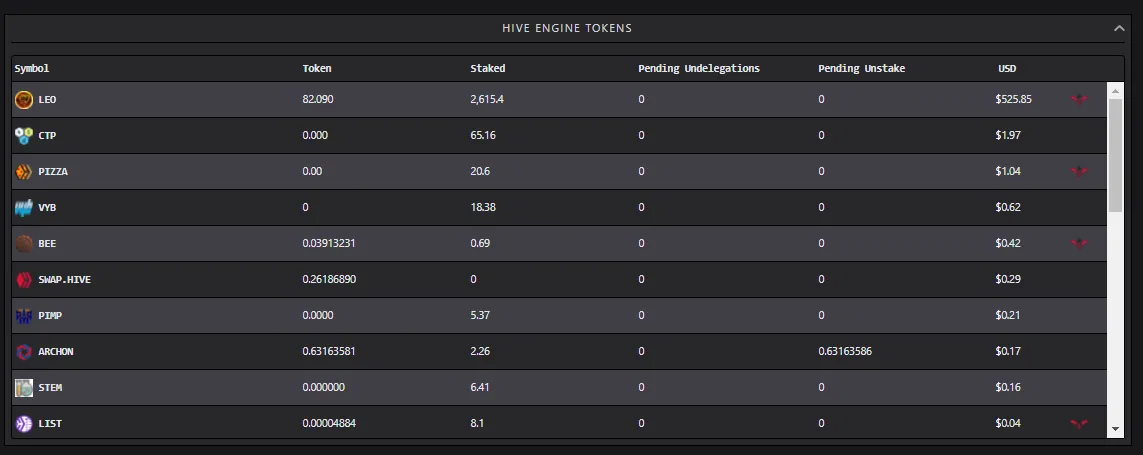Click BEE token balance 0.03913231
The image size is (1143, 455).
point(329,244)
